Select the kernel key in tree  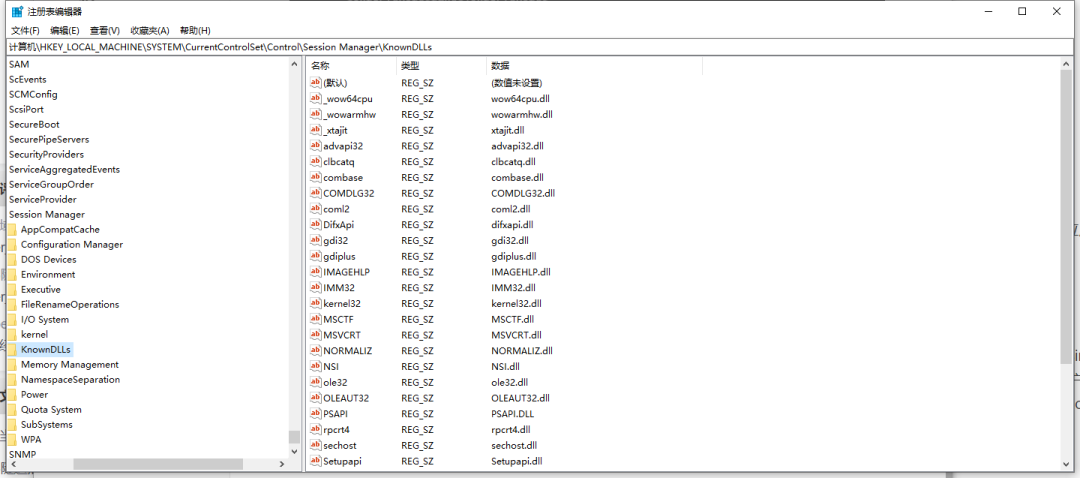(34, 334)
